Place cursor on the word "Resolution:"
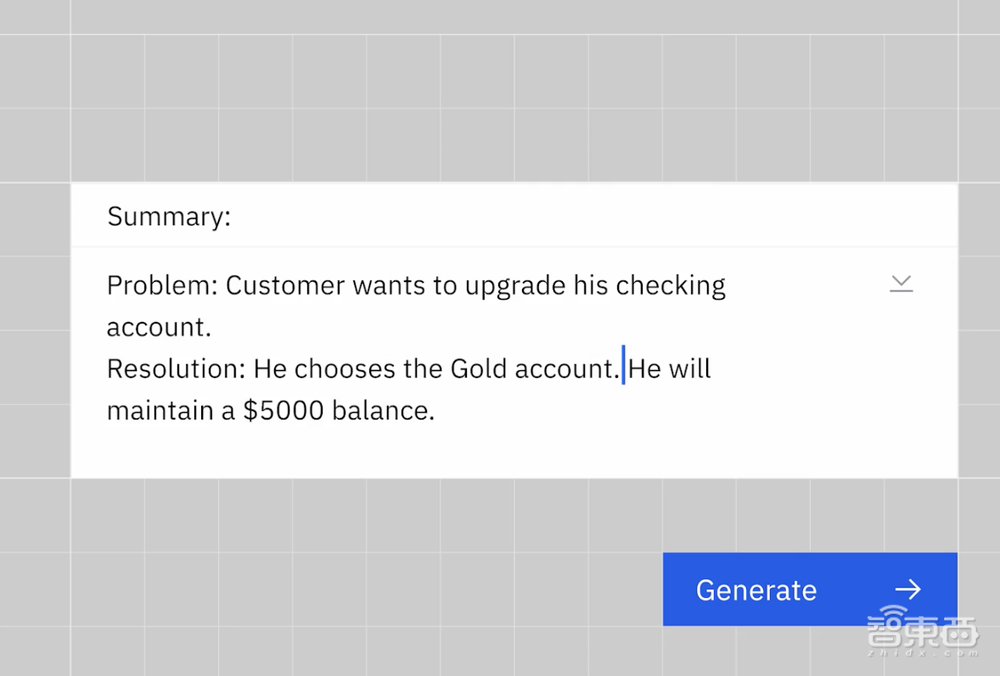1000x676 pixels. click(175, 369)
